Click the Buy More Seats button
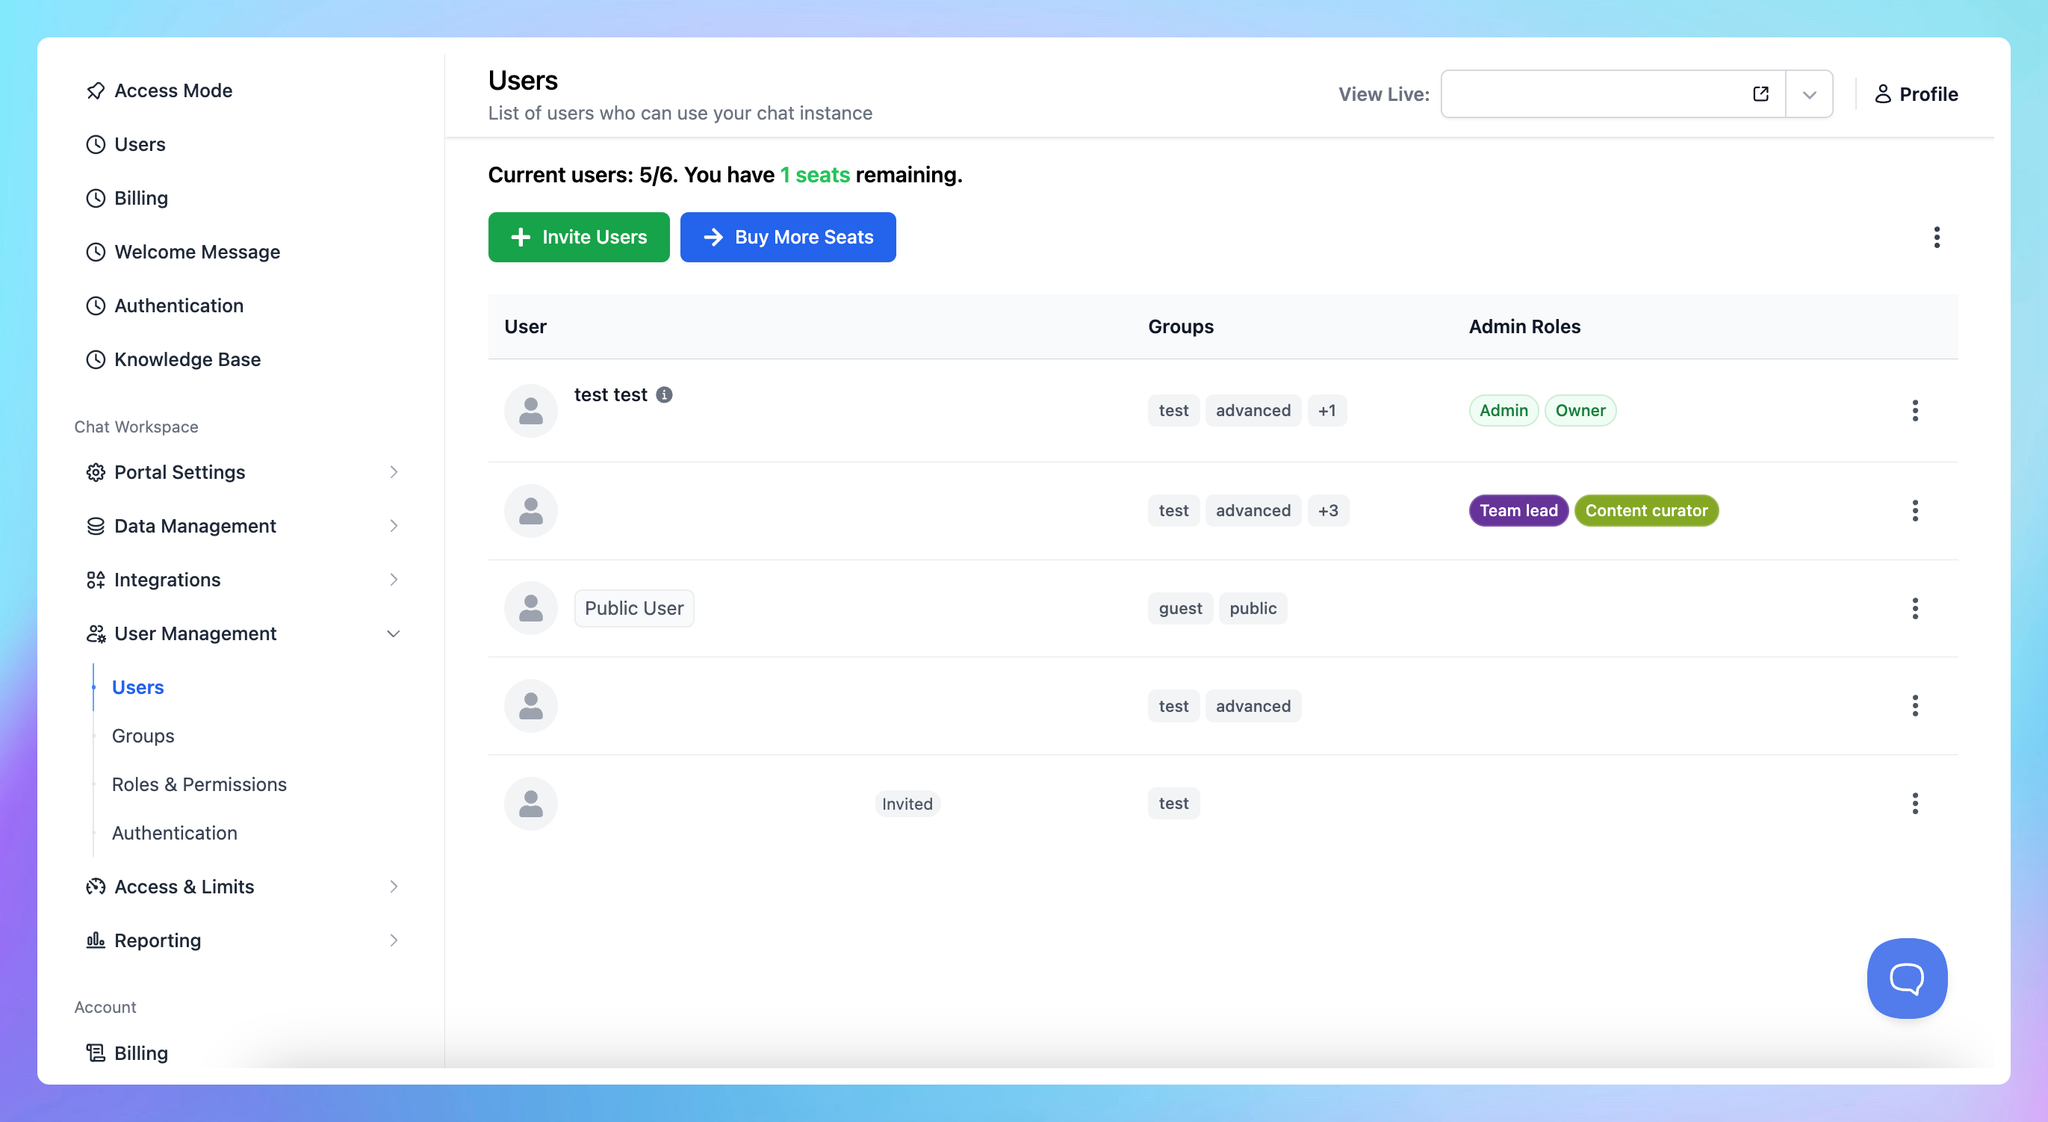Image resolution: width=2048 pixels, height=1122 pixels. click(788, 237)
